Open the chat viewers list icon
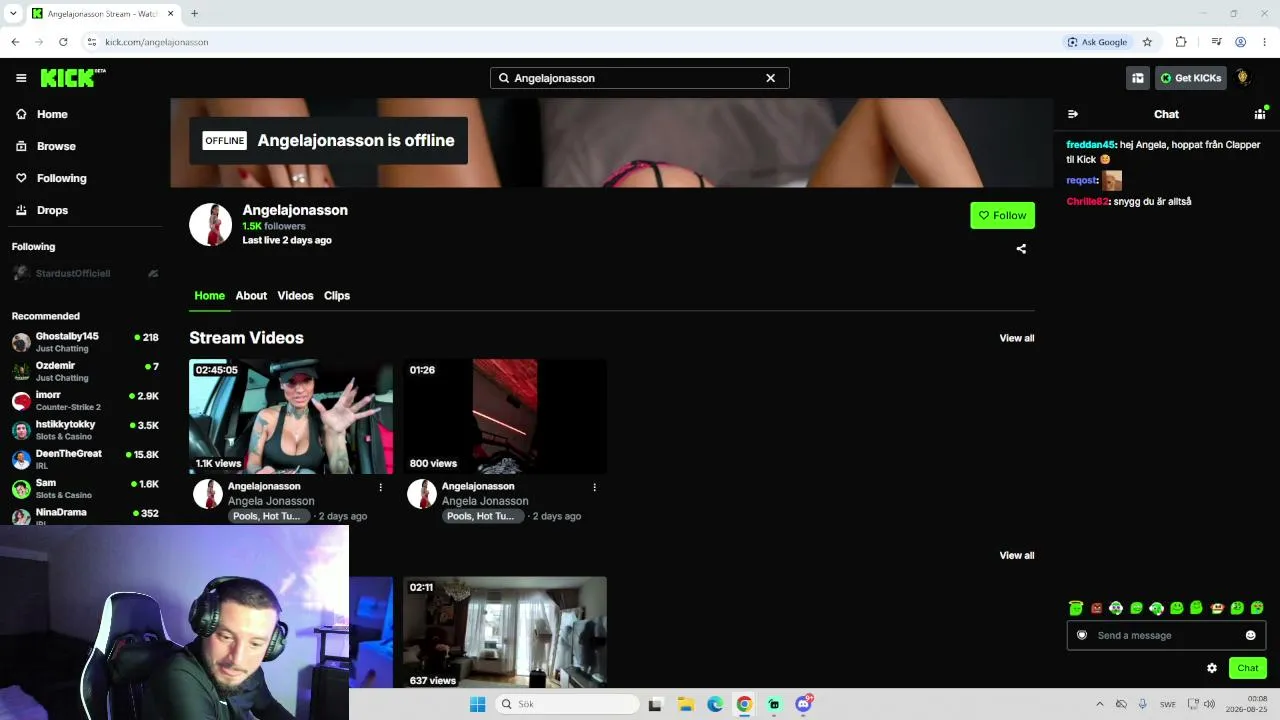The image size is (1280, 720). pyautogui.click(x=1260, y=114)
